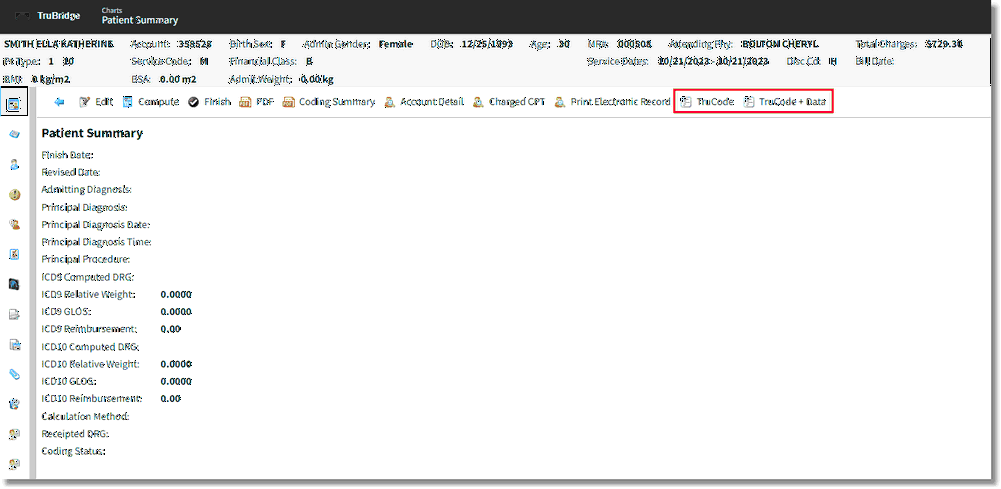This screenshot has height=489, width=1001.
Task: Click the Service Dates value in header
Action: tap(713, 62)
